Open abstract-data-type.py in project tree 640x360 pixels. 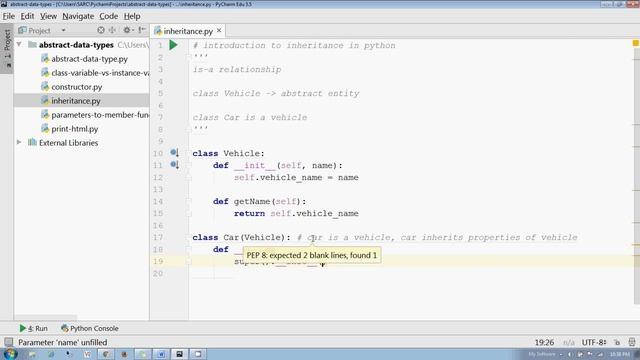tap(89, 59)
